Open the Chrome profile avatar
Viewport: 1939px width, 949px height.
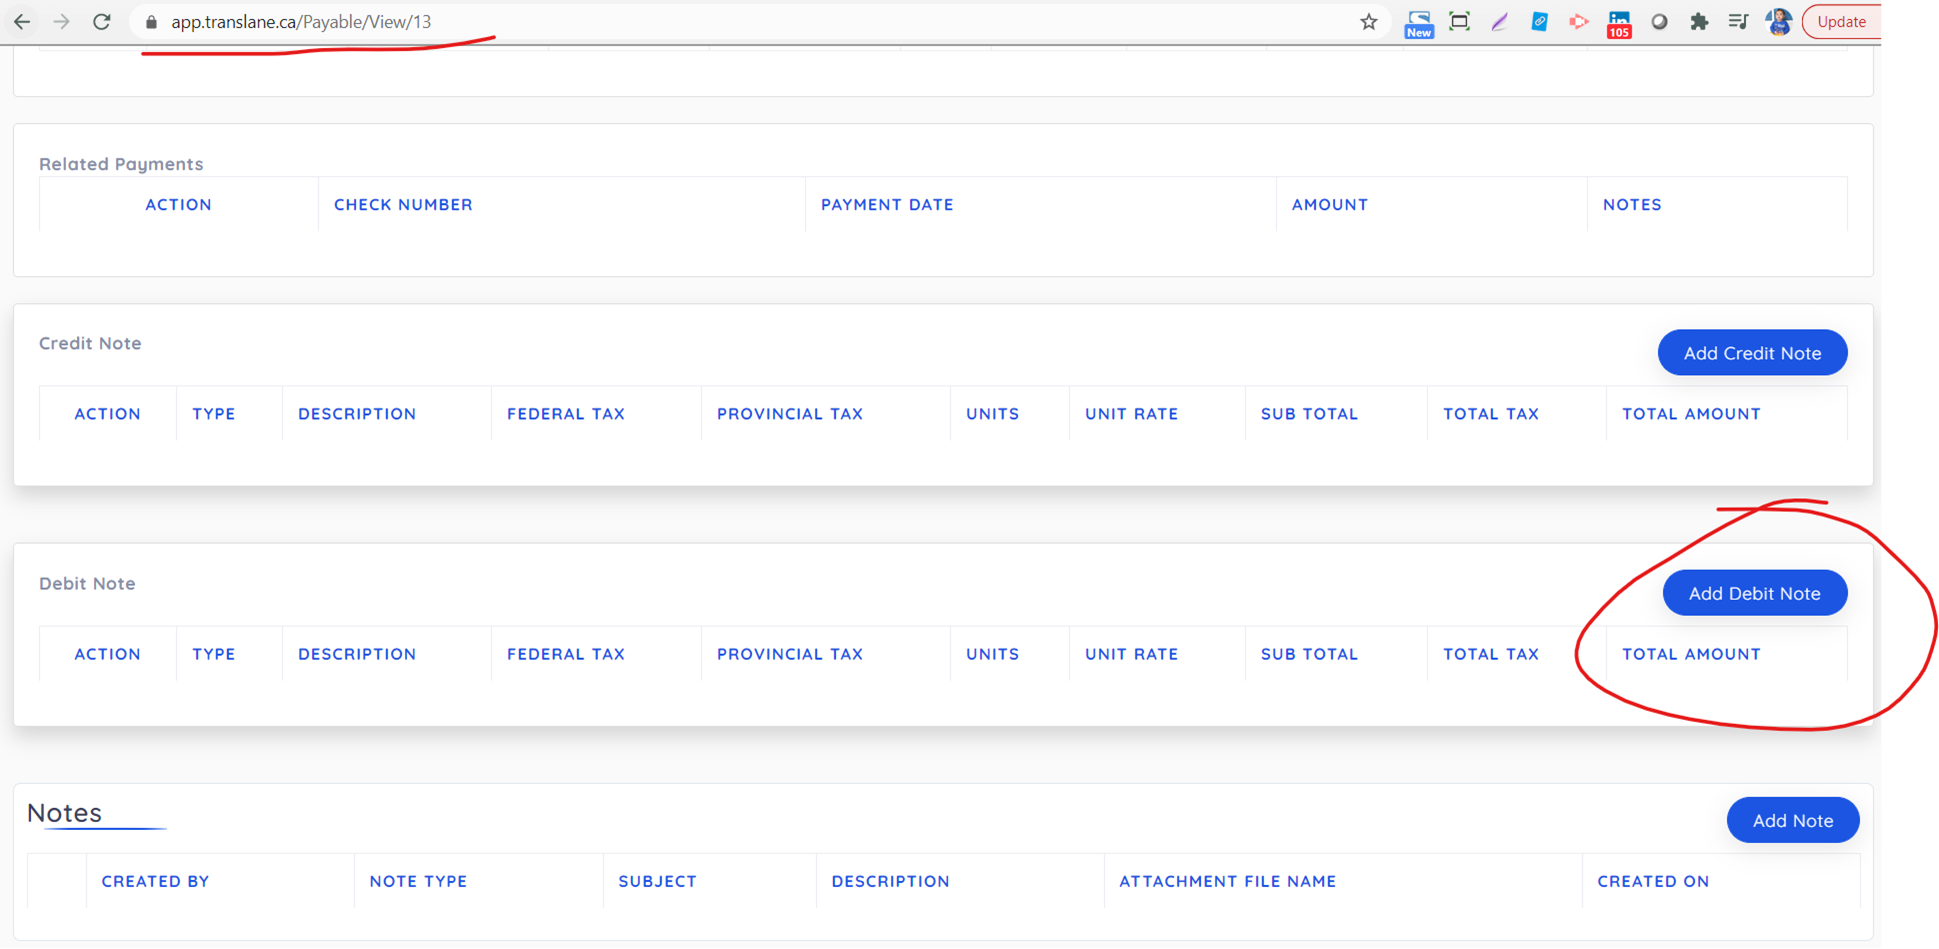tap(1778, 22)
